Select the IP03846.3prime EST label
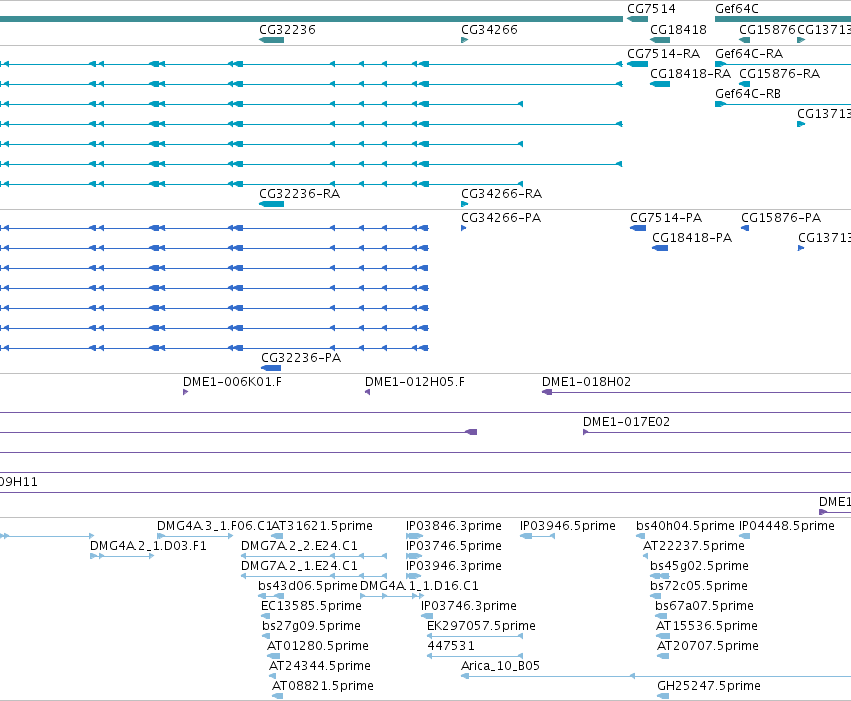 (x=454, y=526)
